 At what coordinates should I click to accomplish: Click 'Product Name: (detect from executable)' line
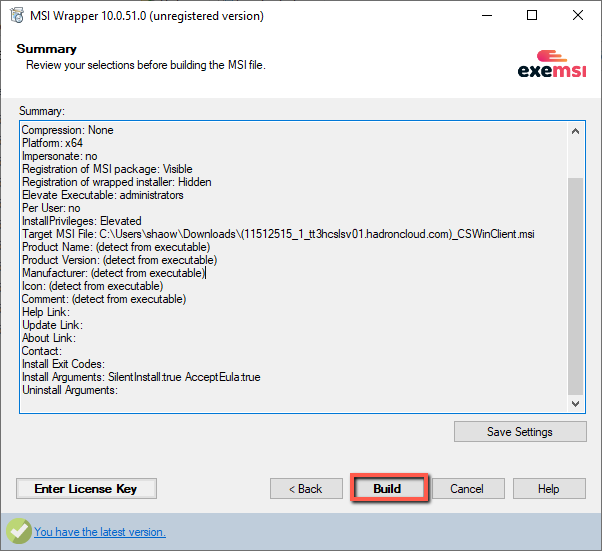coord(116,247)
